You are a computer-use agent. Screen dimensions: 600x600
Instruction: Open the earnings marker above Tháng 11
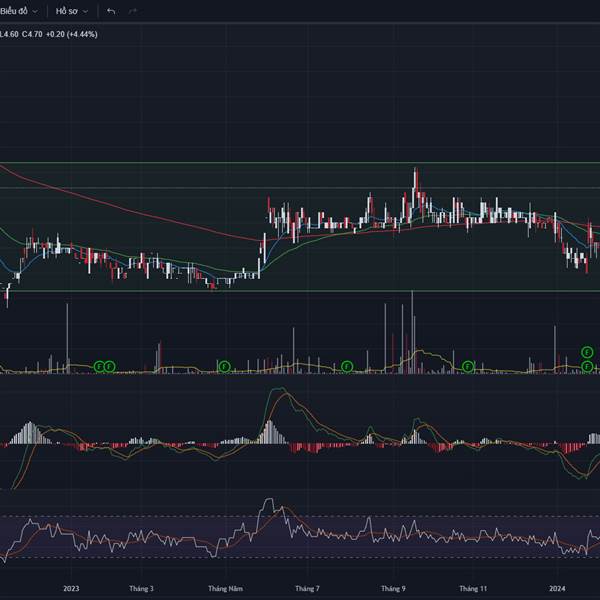[468, 367]
